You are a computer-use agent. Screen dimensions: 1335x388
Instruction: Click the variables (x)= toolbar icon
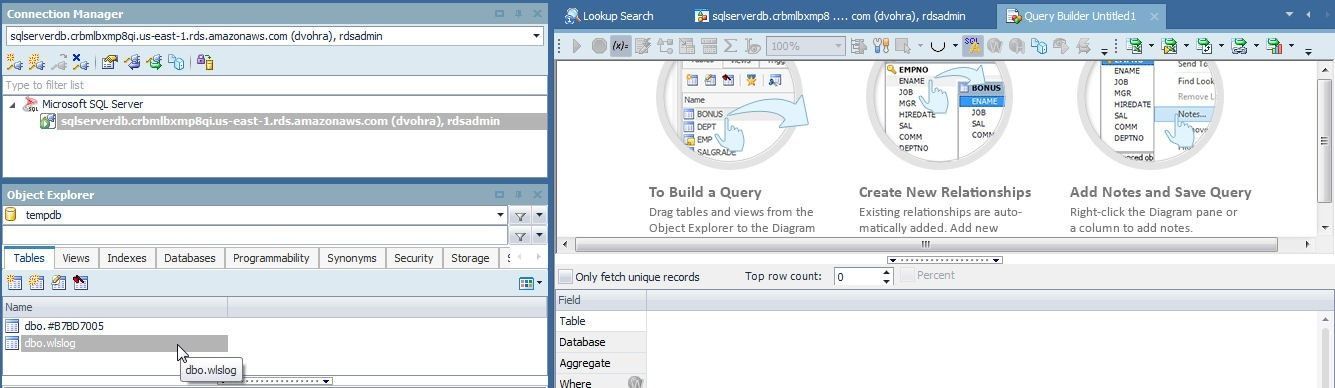(x=620, y=46)
